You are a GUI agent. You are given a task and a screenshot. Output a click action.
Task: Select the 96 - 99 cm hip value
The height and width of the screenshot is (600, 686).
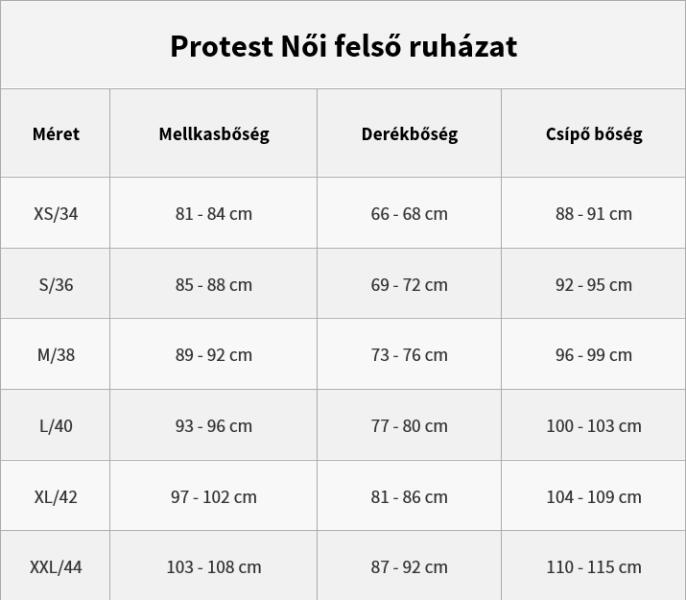[x=594, y=355]
